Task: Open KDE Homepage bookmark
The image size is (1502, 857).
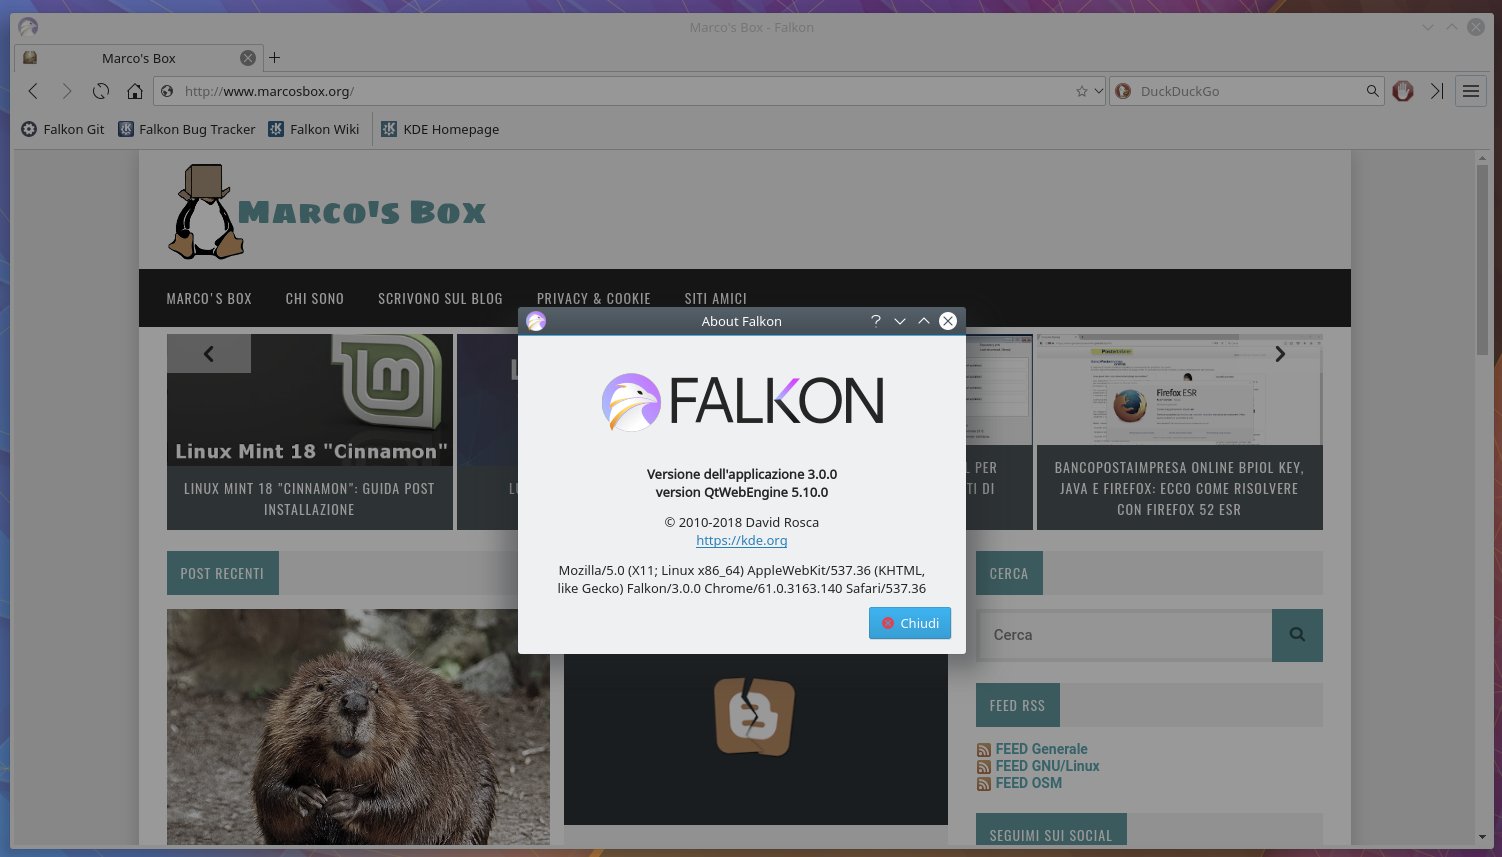Action: point(440,129)
